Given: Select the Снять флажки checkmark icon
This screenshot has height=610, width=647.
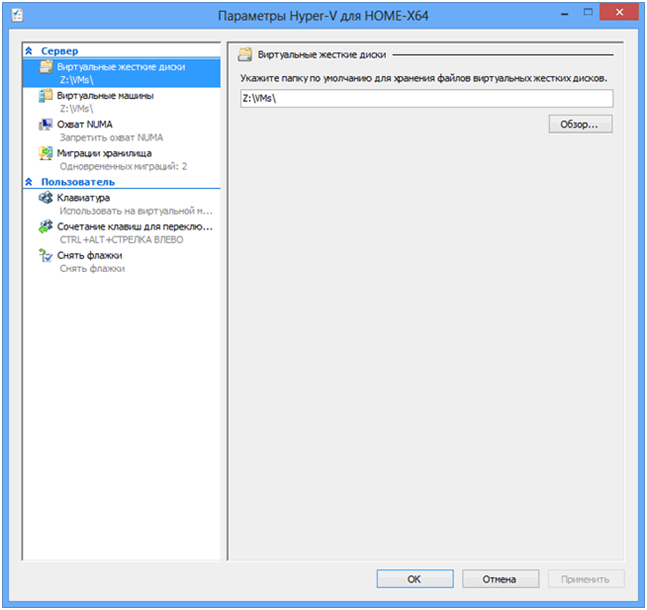Looking at the screenshot, I should (x=46, y=257).
